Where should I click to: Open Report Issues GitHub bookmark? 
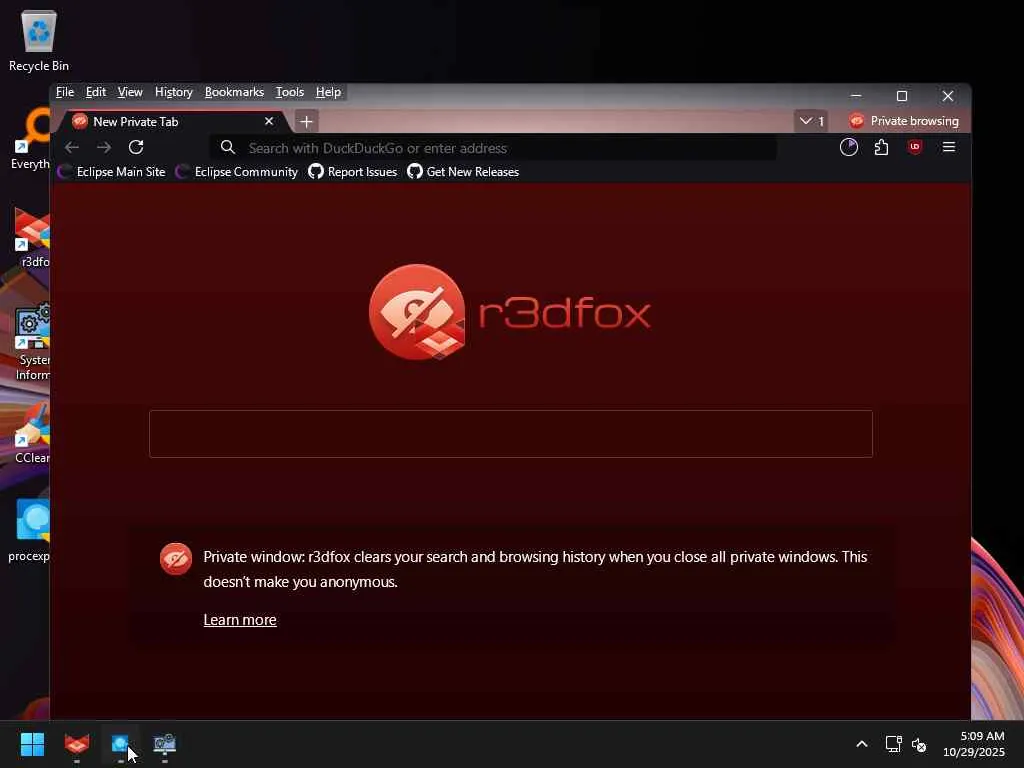pos(353,172)
